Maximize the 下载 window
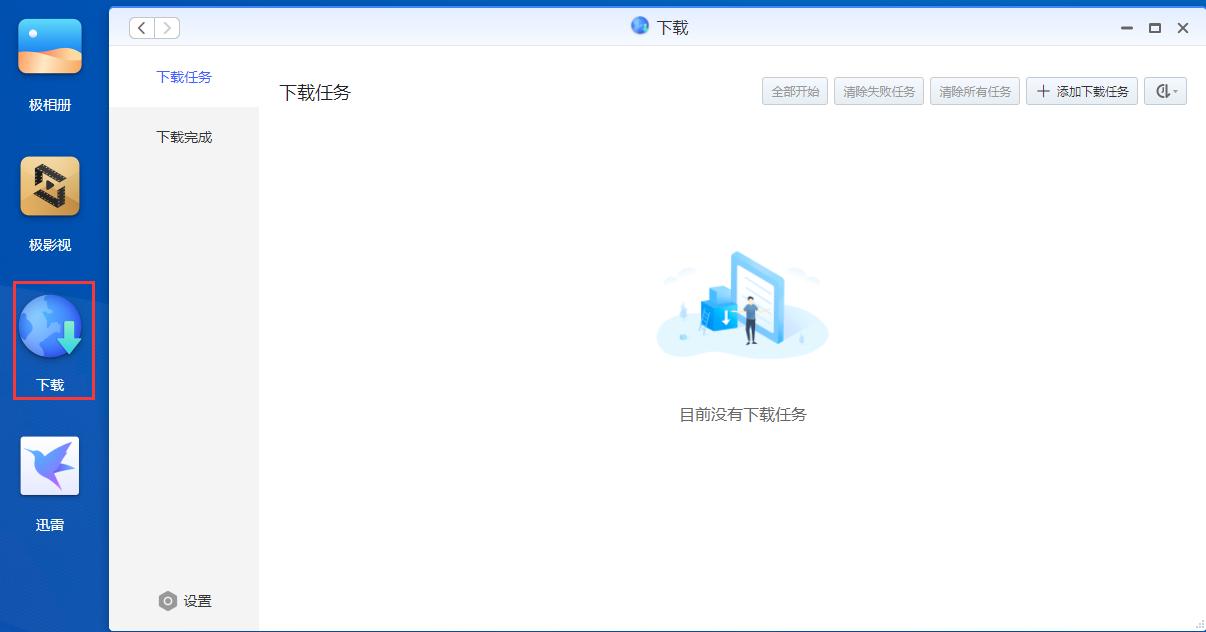Viewport: 1206px width, 632px height. pos(1155,28)
